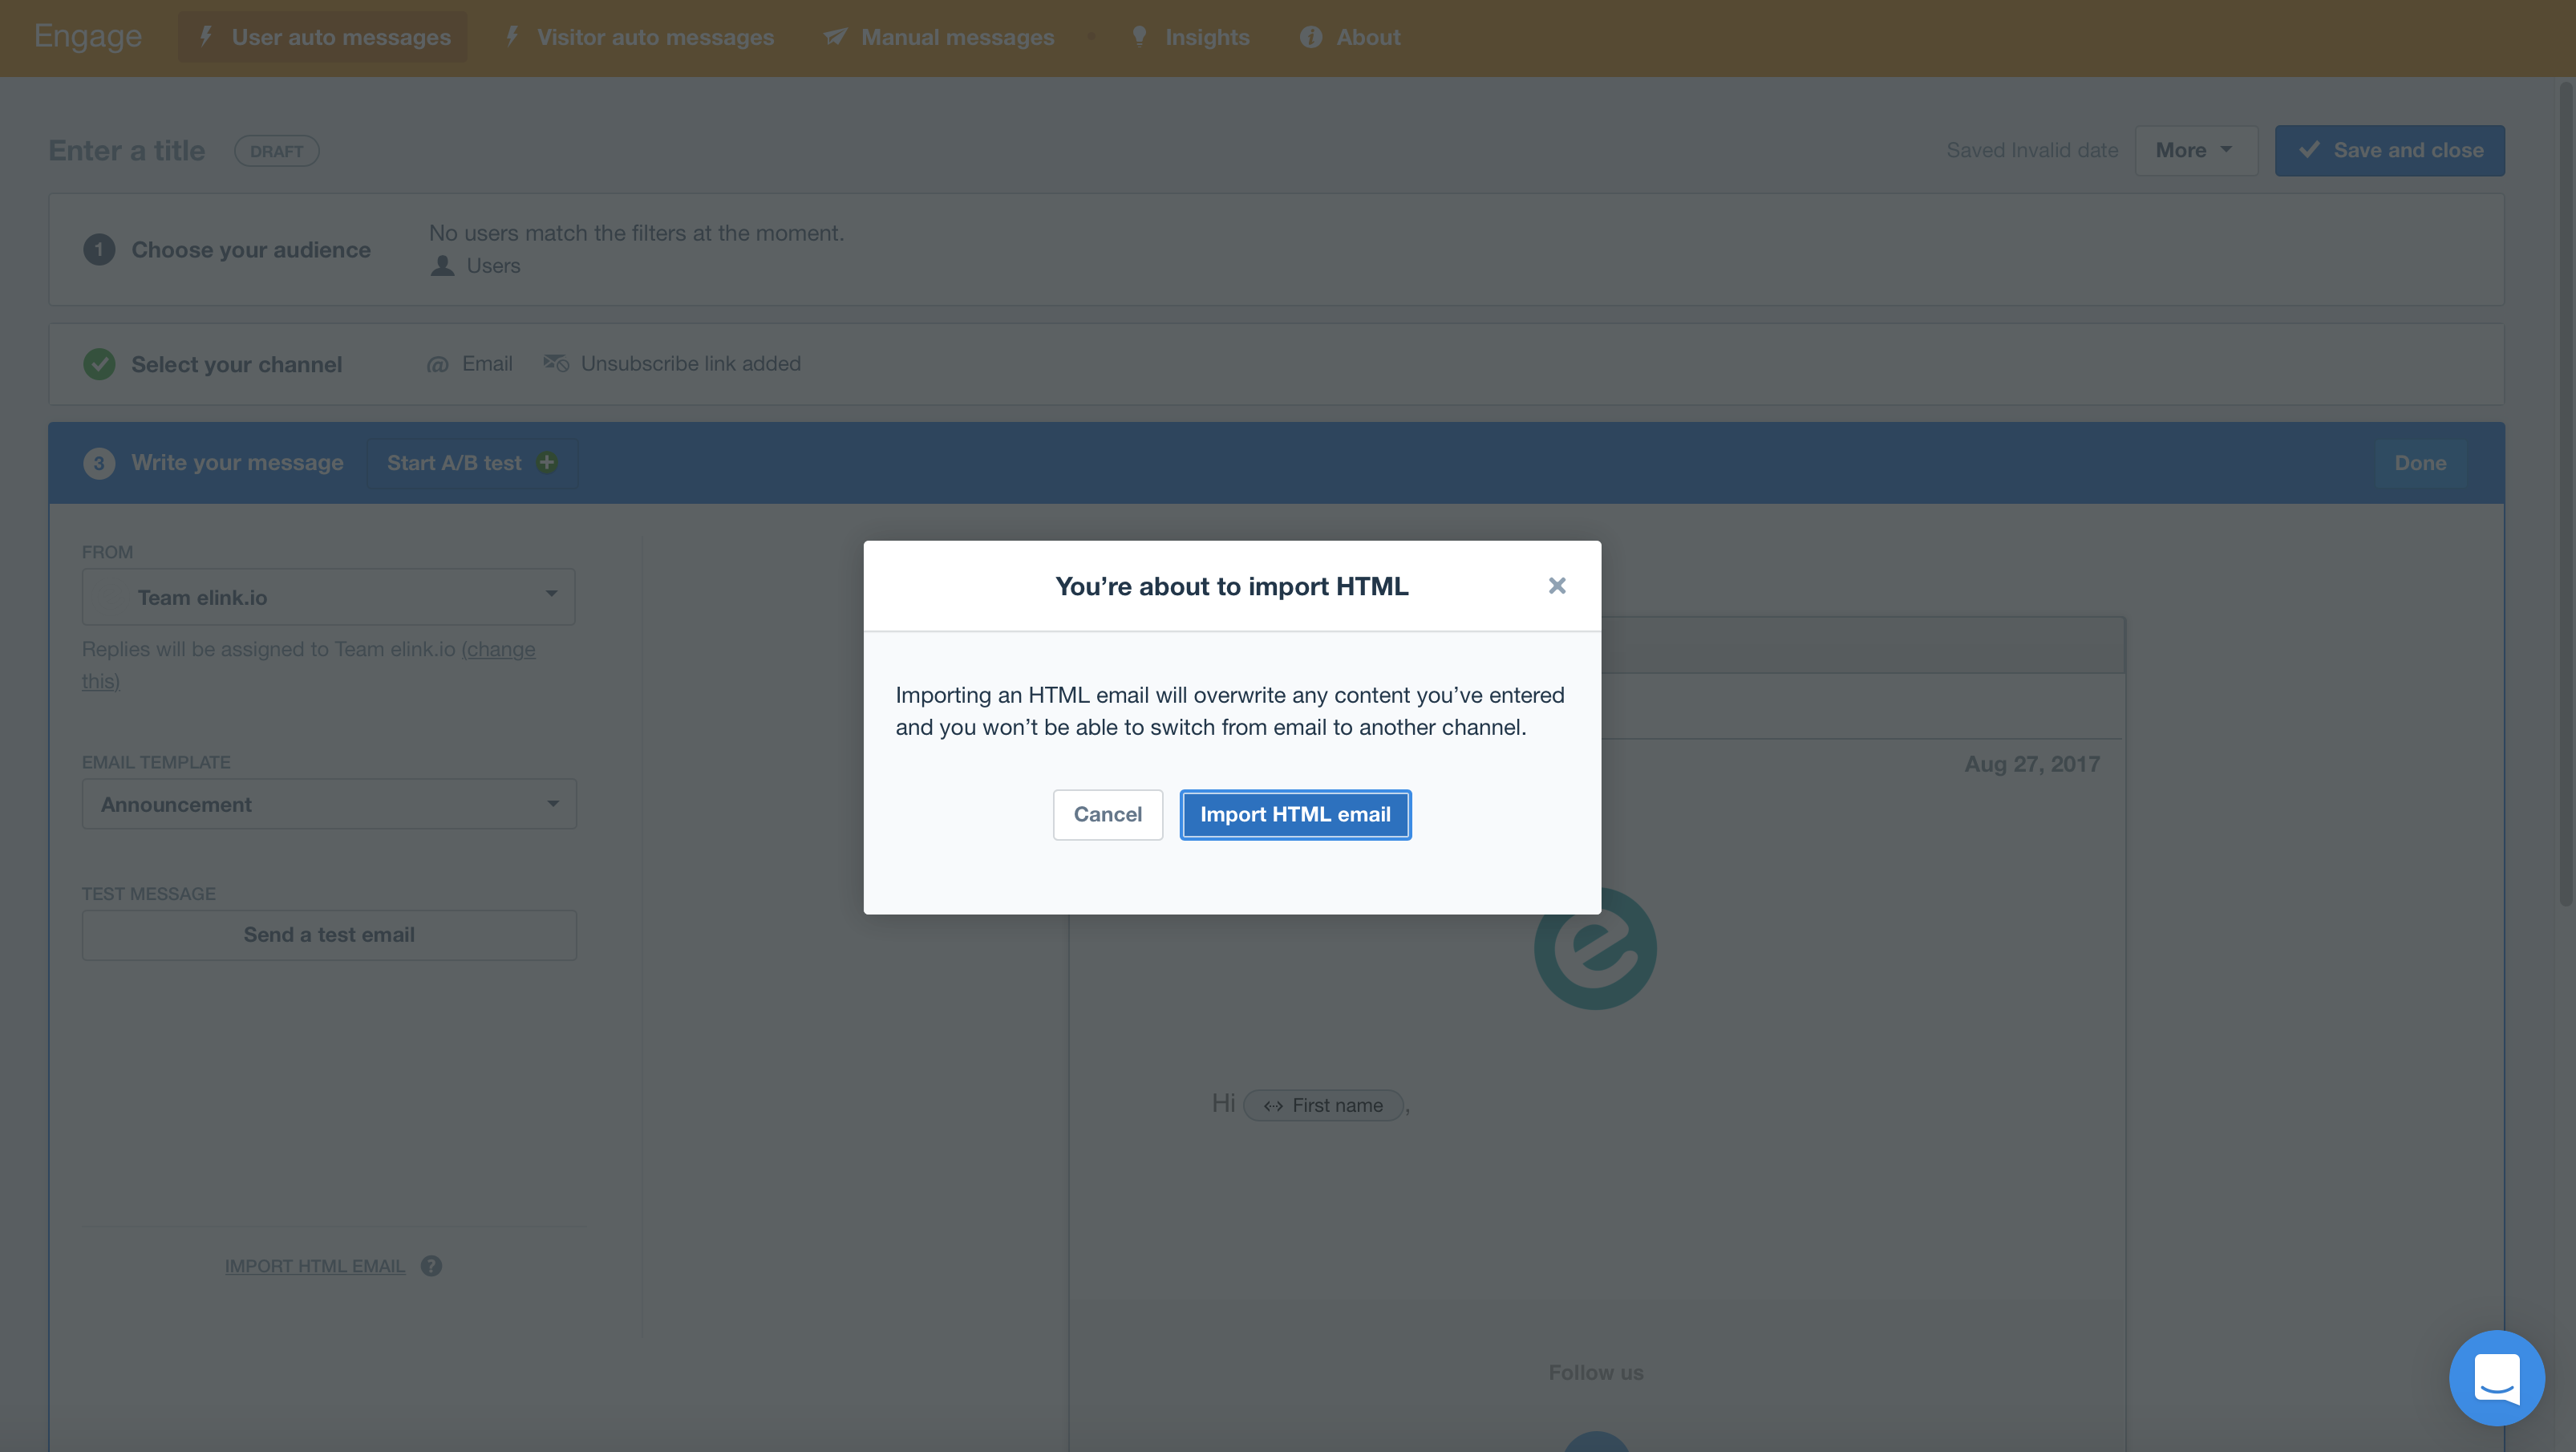The height and width of the screenshot is (1452, 2576).
Task: Expand Select your channel step
Action: pyautogui.click(x=1277, y=364)
